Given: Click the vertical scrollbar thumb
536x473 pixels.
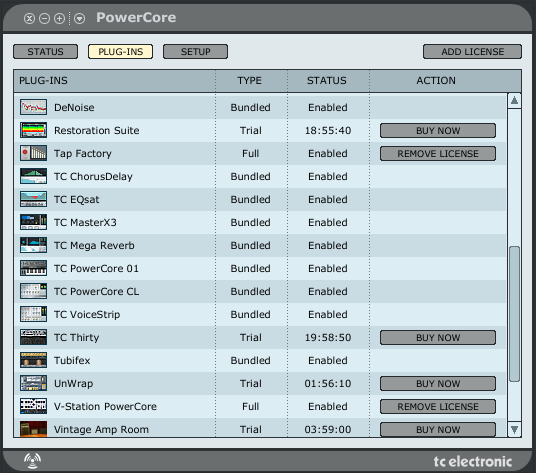Looking at the screenshot, I should (x=514, y=314).
